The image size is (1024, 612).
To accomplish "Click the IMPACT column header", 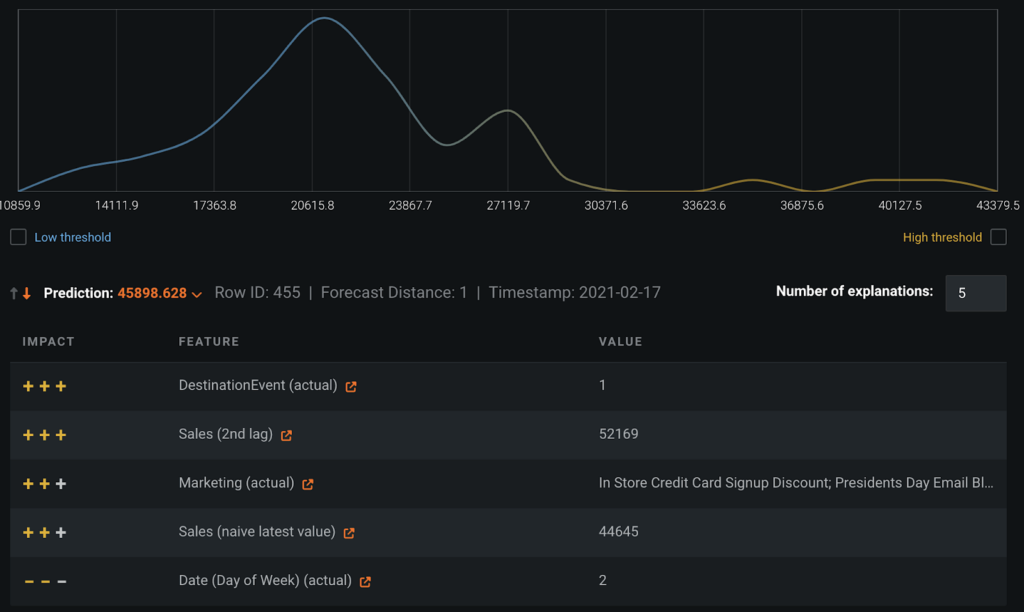I will (x=46, y=341).
